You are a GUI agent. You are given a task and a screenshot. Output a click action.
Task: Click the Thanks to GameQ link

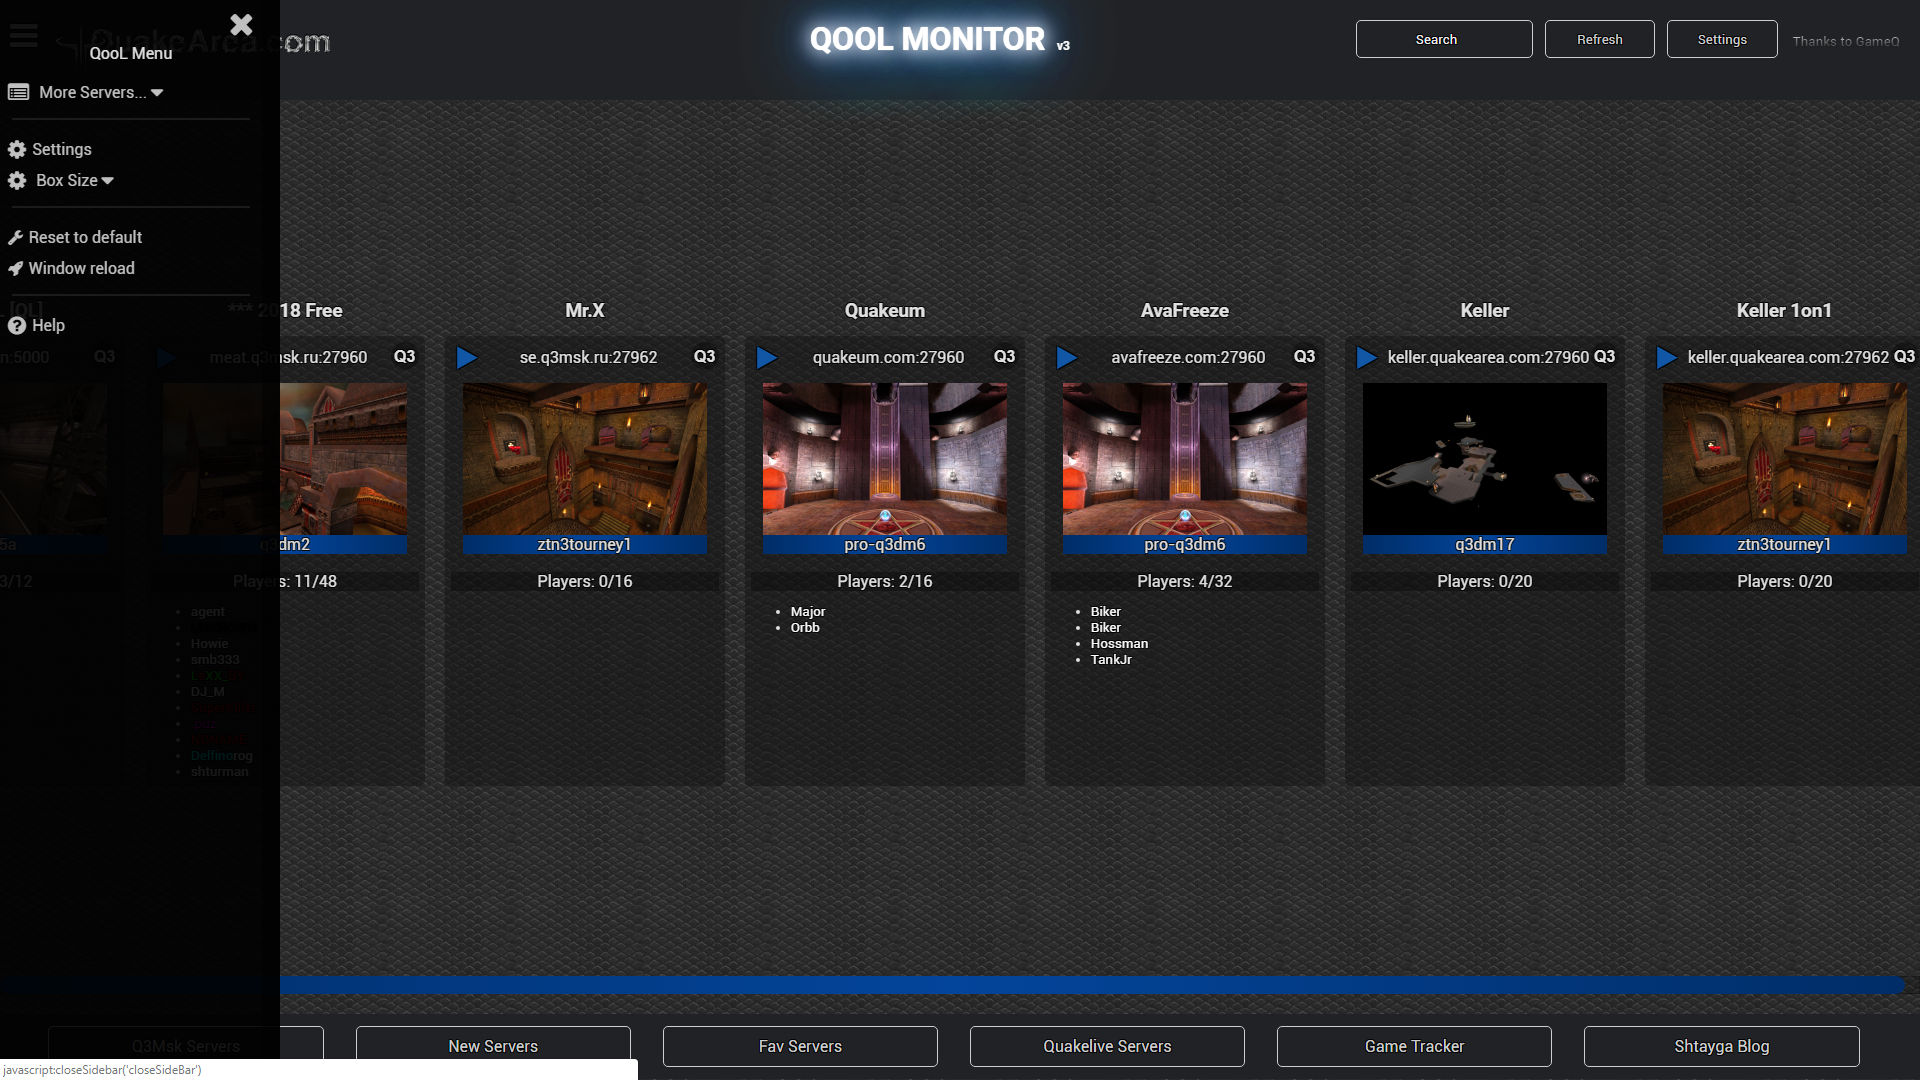[x=1845, y=41]
